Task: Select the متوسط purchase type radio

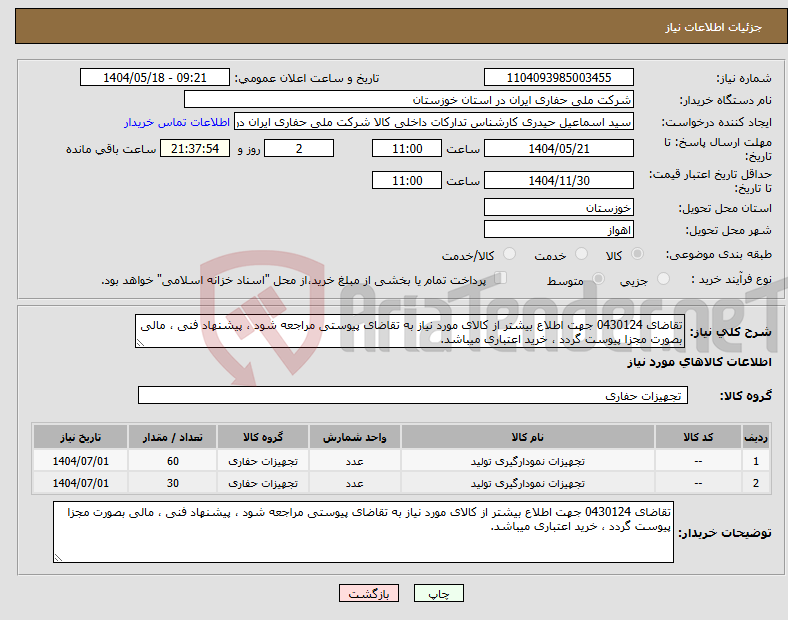Action: coord(598,278)
